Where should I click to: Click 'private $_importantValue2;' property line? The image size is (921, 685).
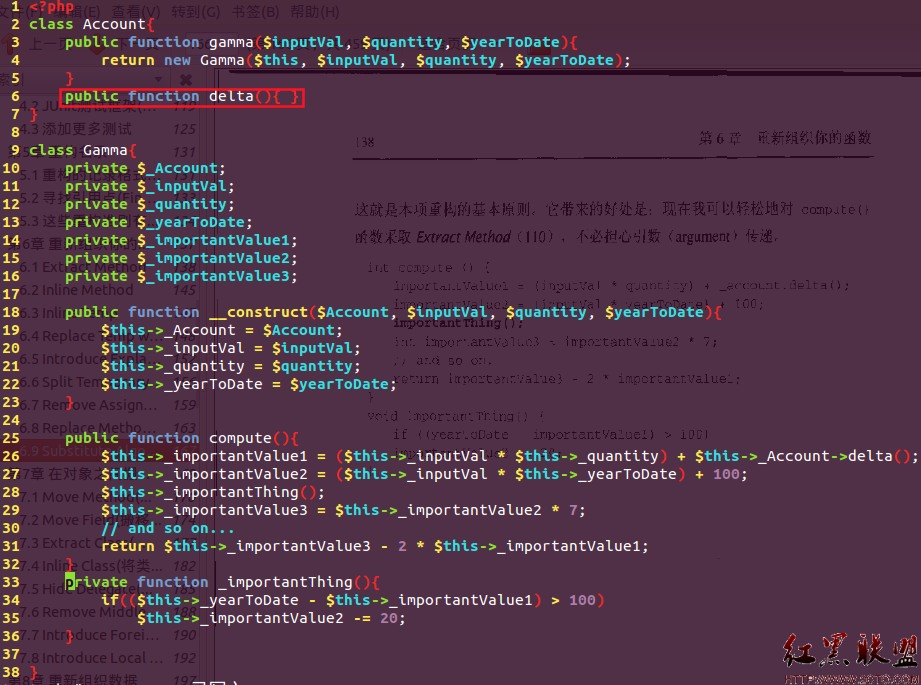click(x=181, y=258)
